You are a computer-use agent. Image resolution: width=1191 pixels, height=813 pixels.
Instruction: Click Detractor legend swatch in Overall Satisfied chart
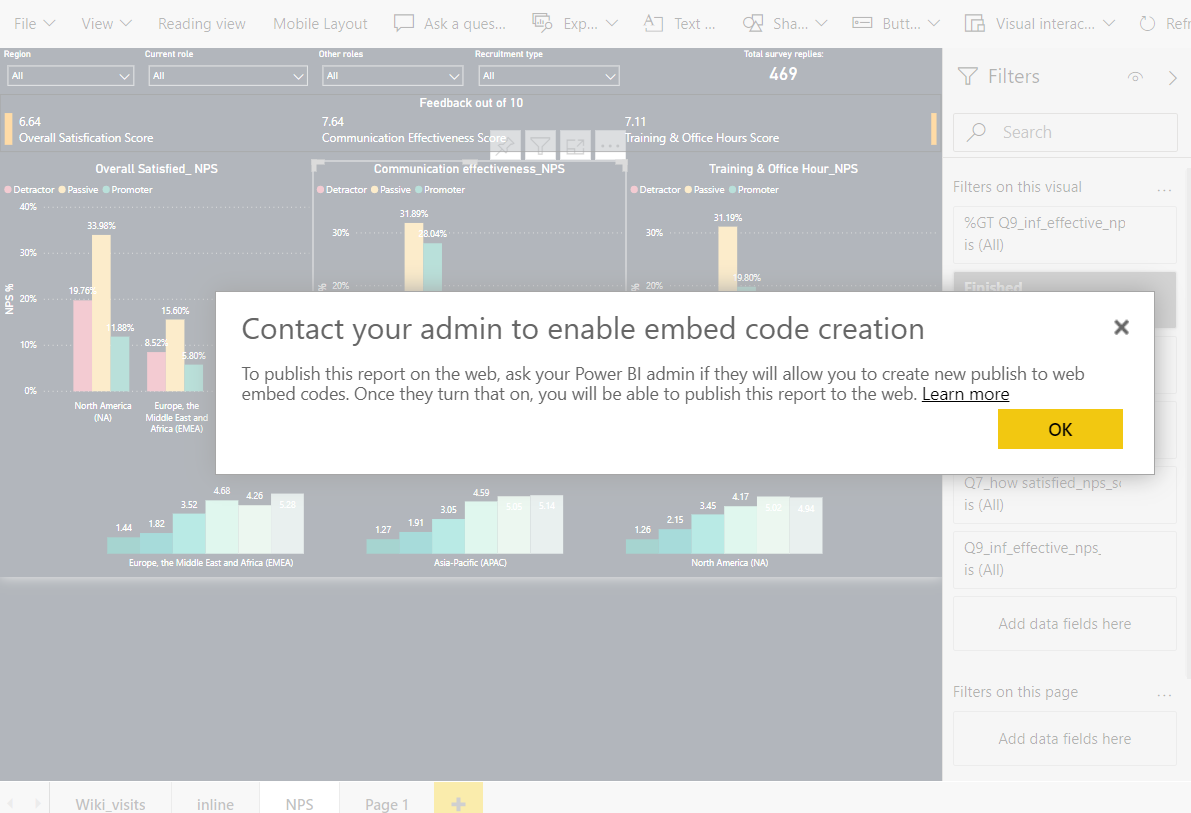pos(8,190)
